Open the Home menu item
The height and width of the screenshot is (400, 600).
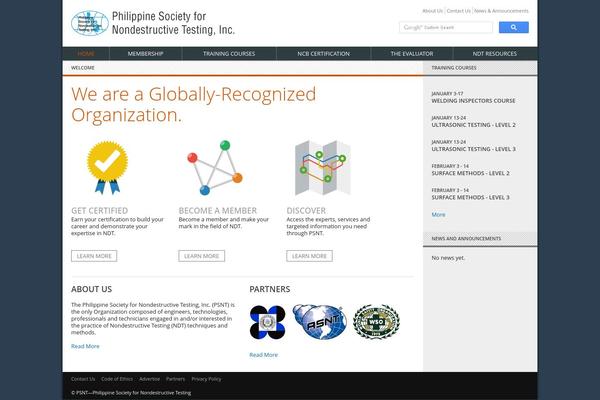[86, 54]
